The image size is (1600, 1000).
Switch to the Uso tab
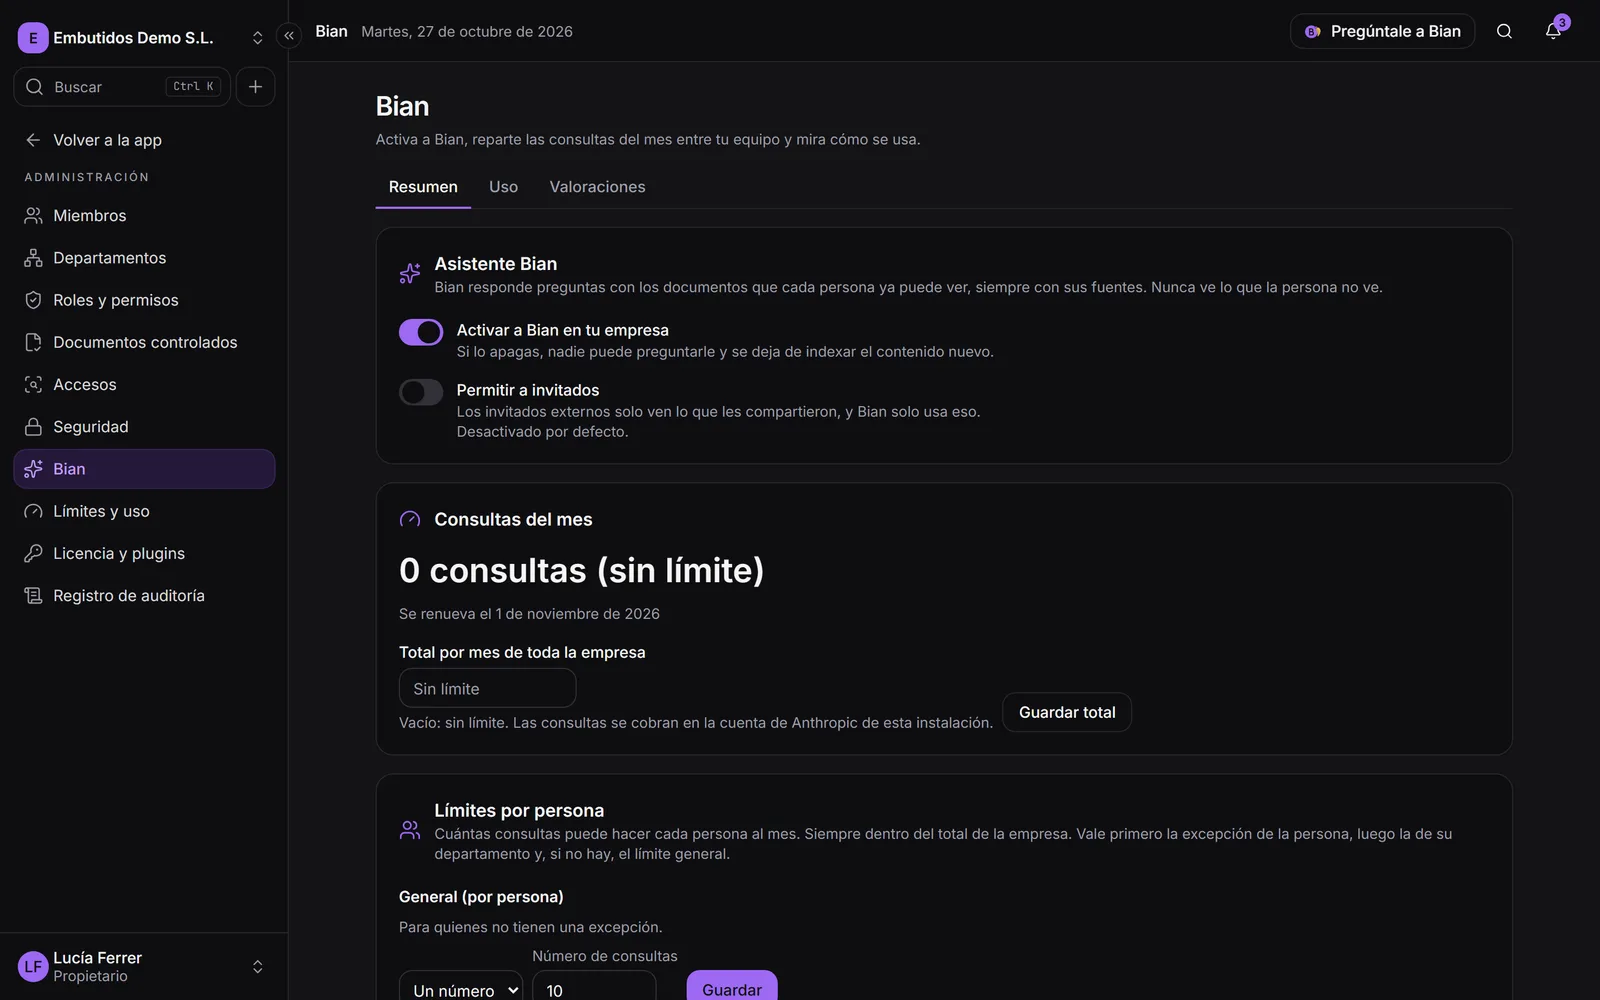coord(503,187)
